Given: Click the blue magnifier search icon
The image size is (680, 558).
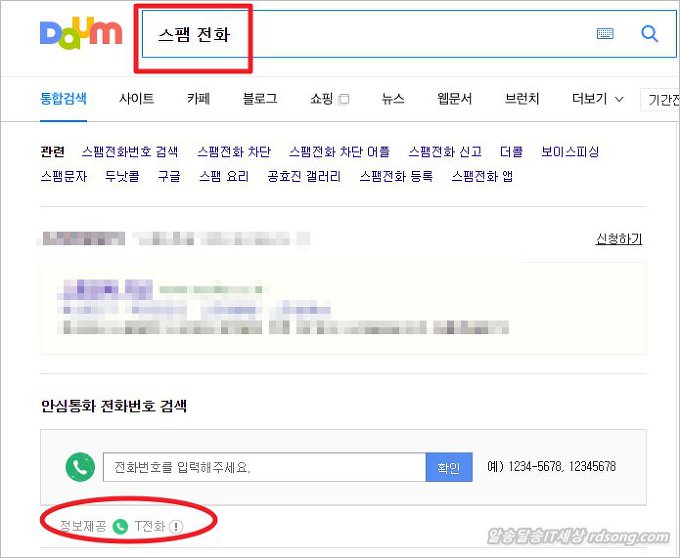Looking at the screenshot, I should [649, 33].
